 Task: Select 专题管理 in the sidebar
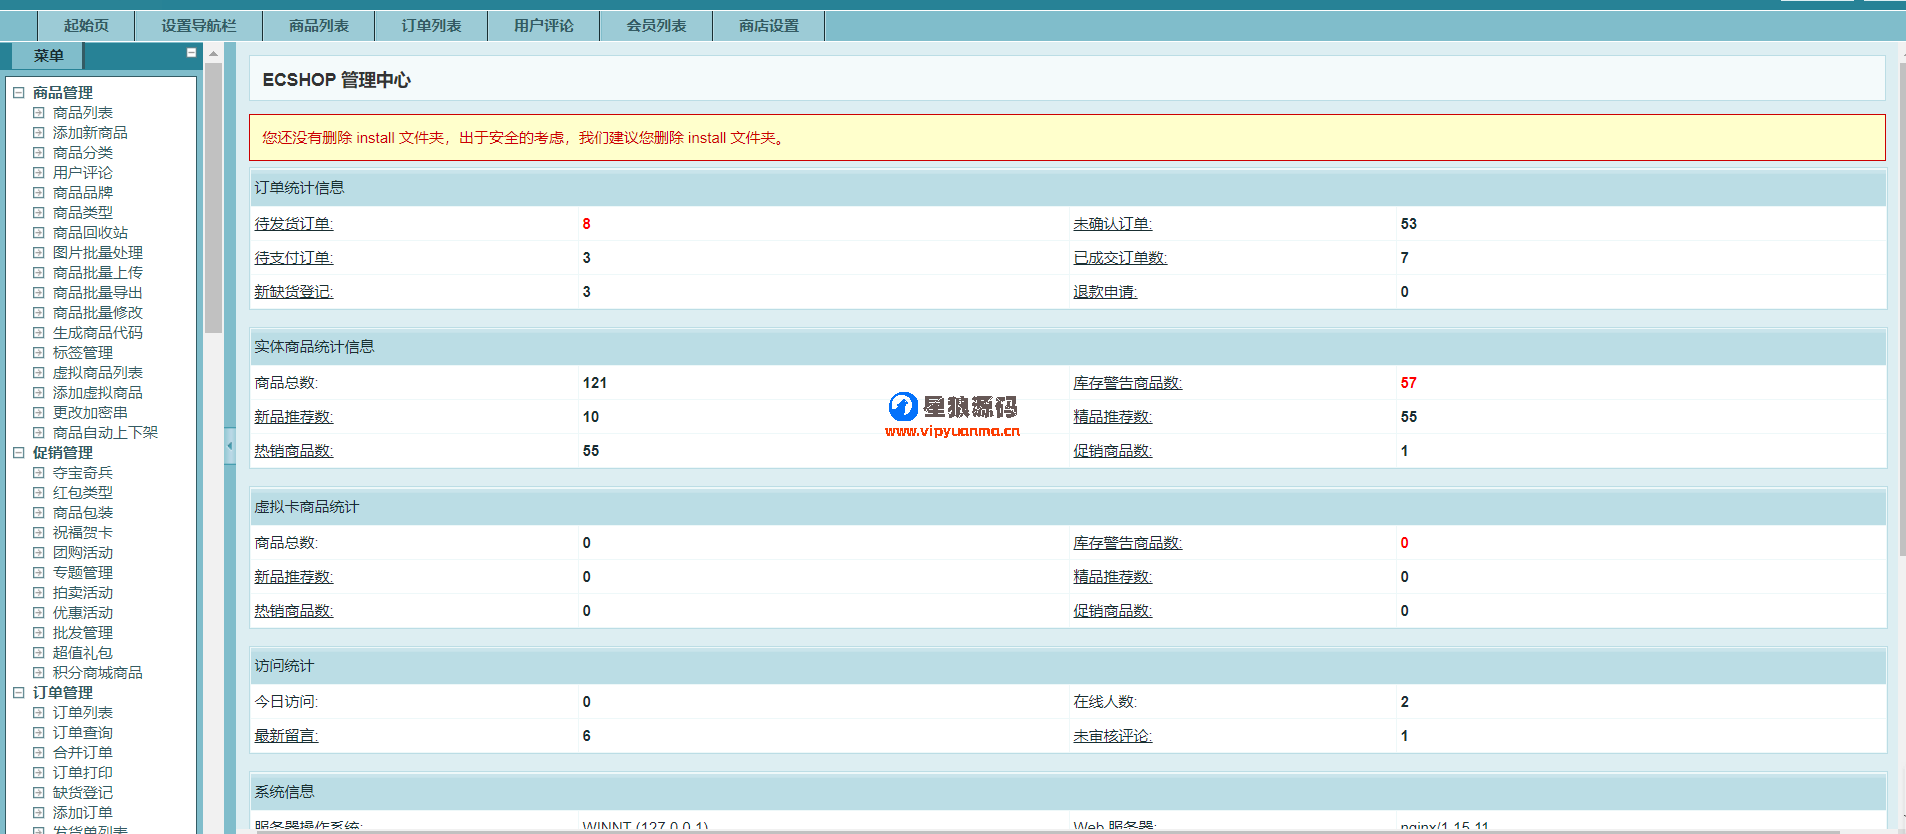pyautogui.click(x=83, y=572)
